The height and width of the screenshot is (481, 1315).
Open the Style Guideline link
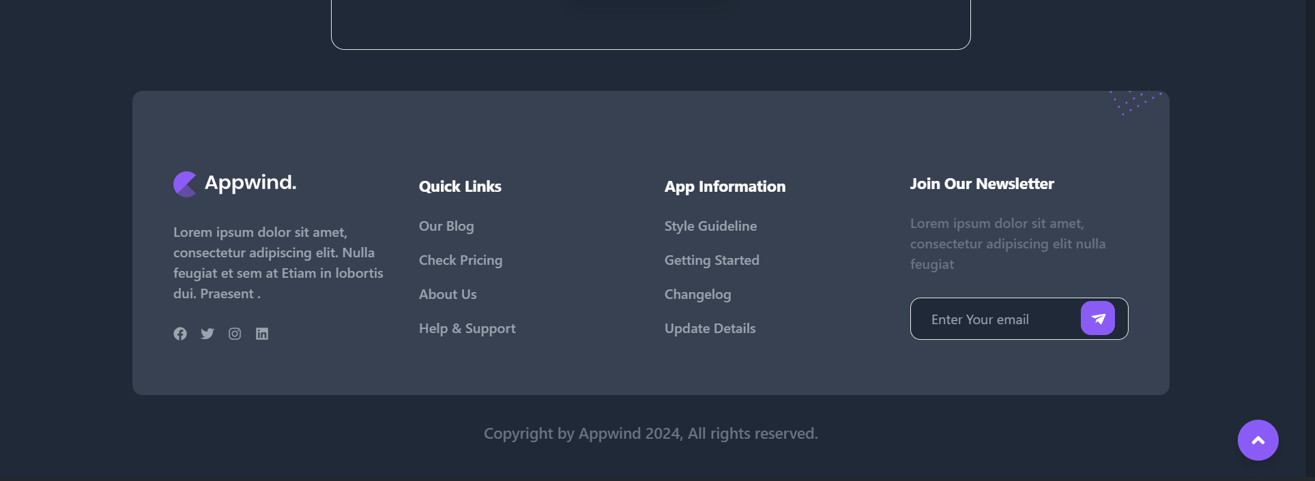tap(710, 226)
